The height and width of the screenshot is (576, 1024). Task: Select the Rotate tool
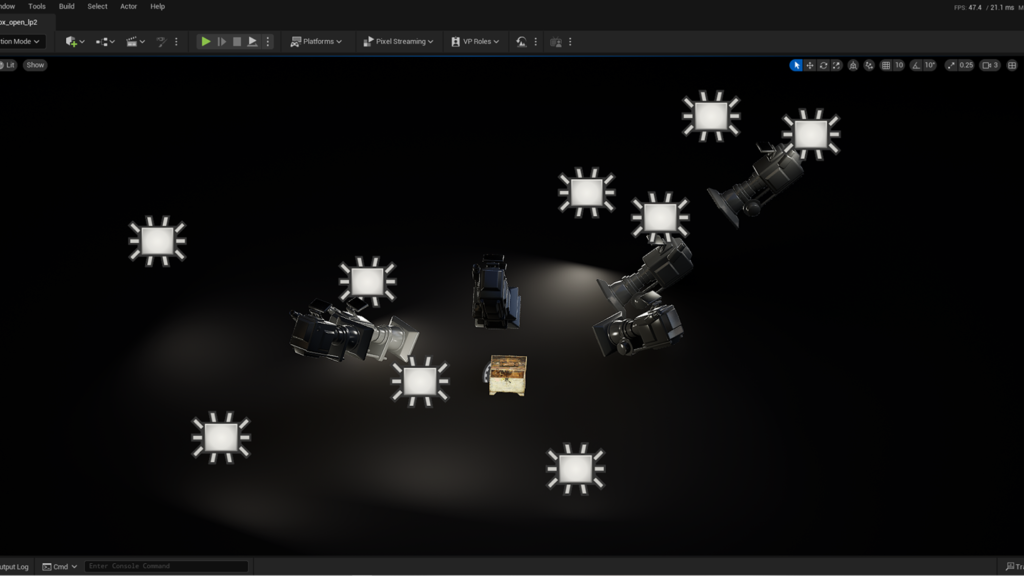pyautogui.click(x=823, y=65)
